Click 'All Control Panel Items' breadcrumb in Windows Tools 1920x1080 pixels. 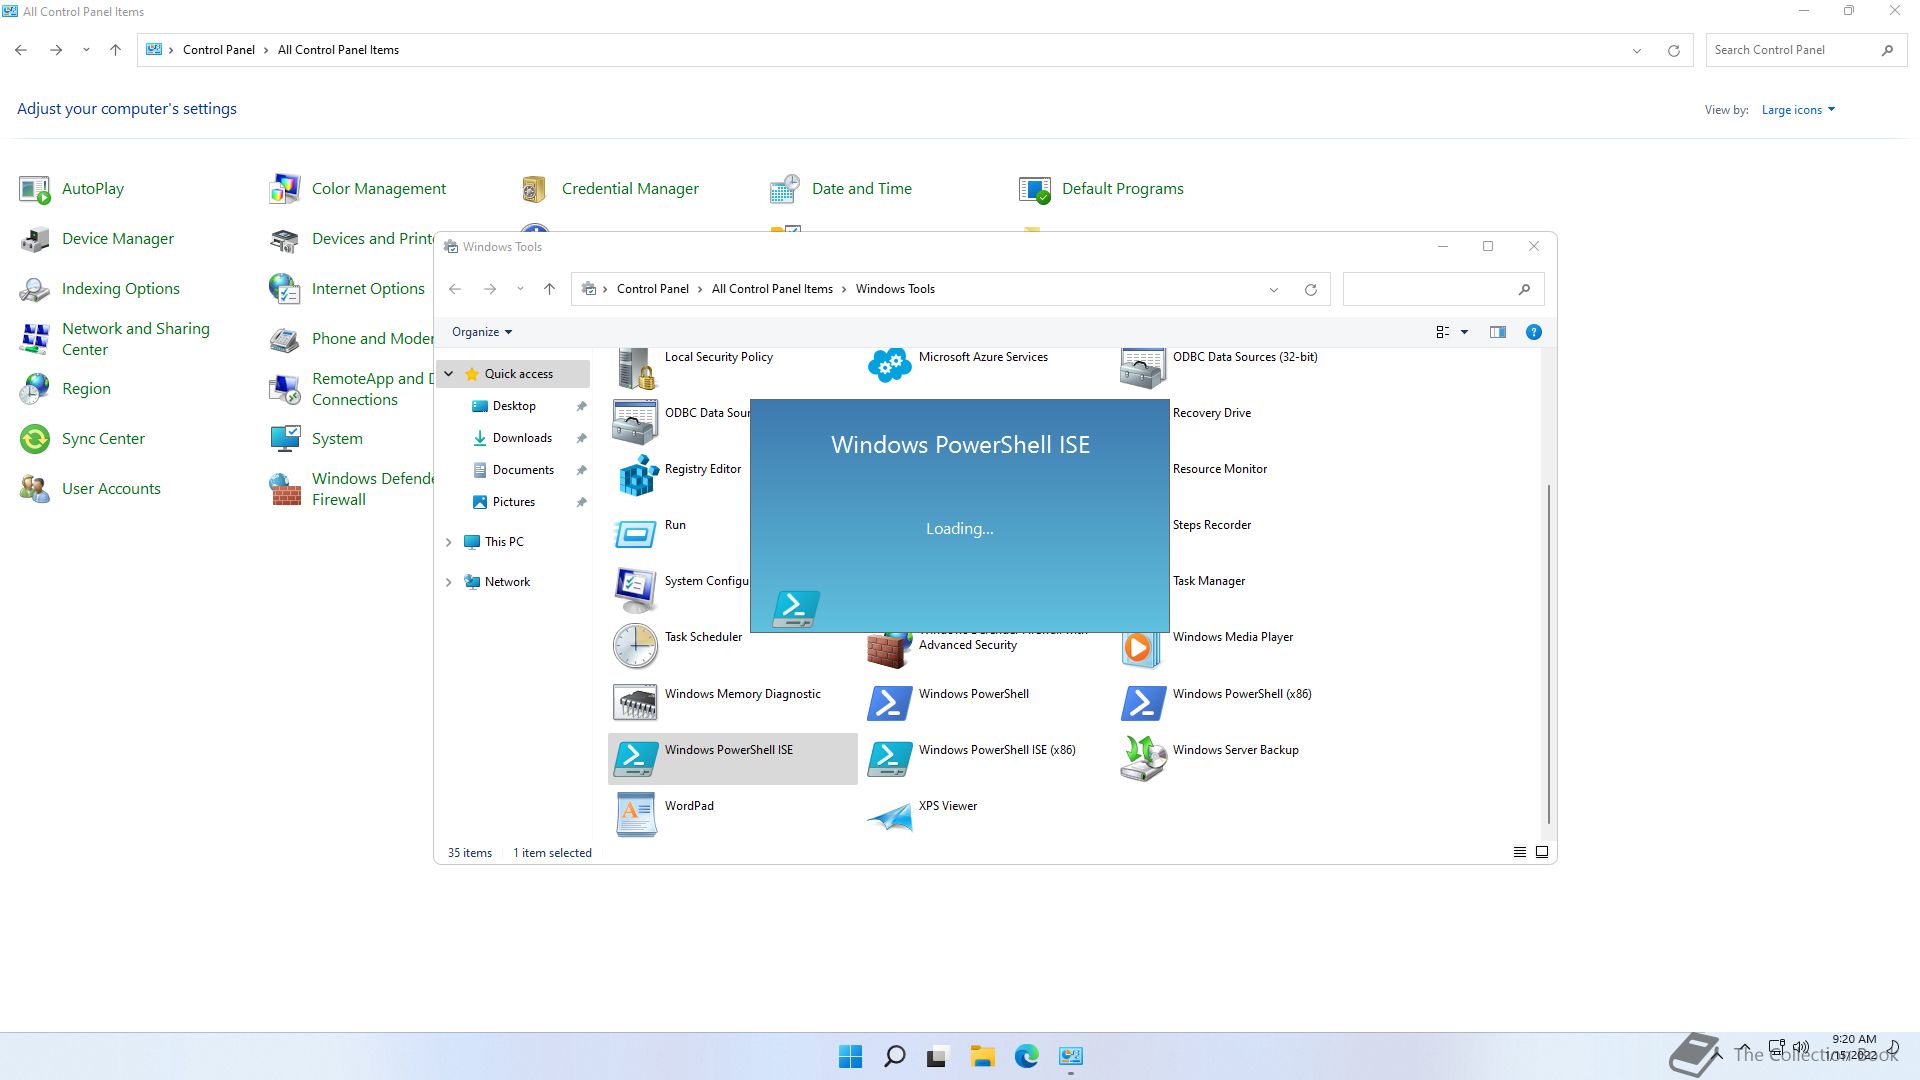click(x=772, y=289)
